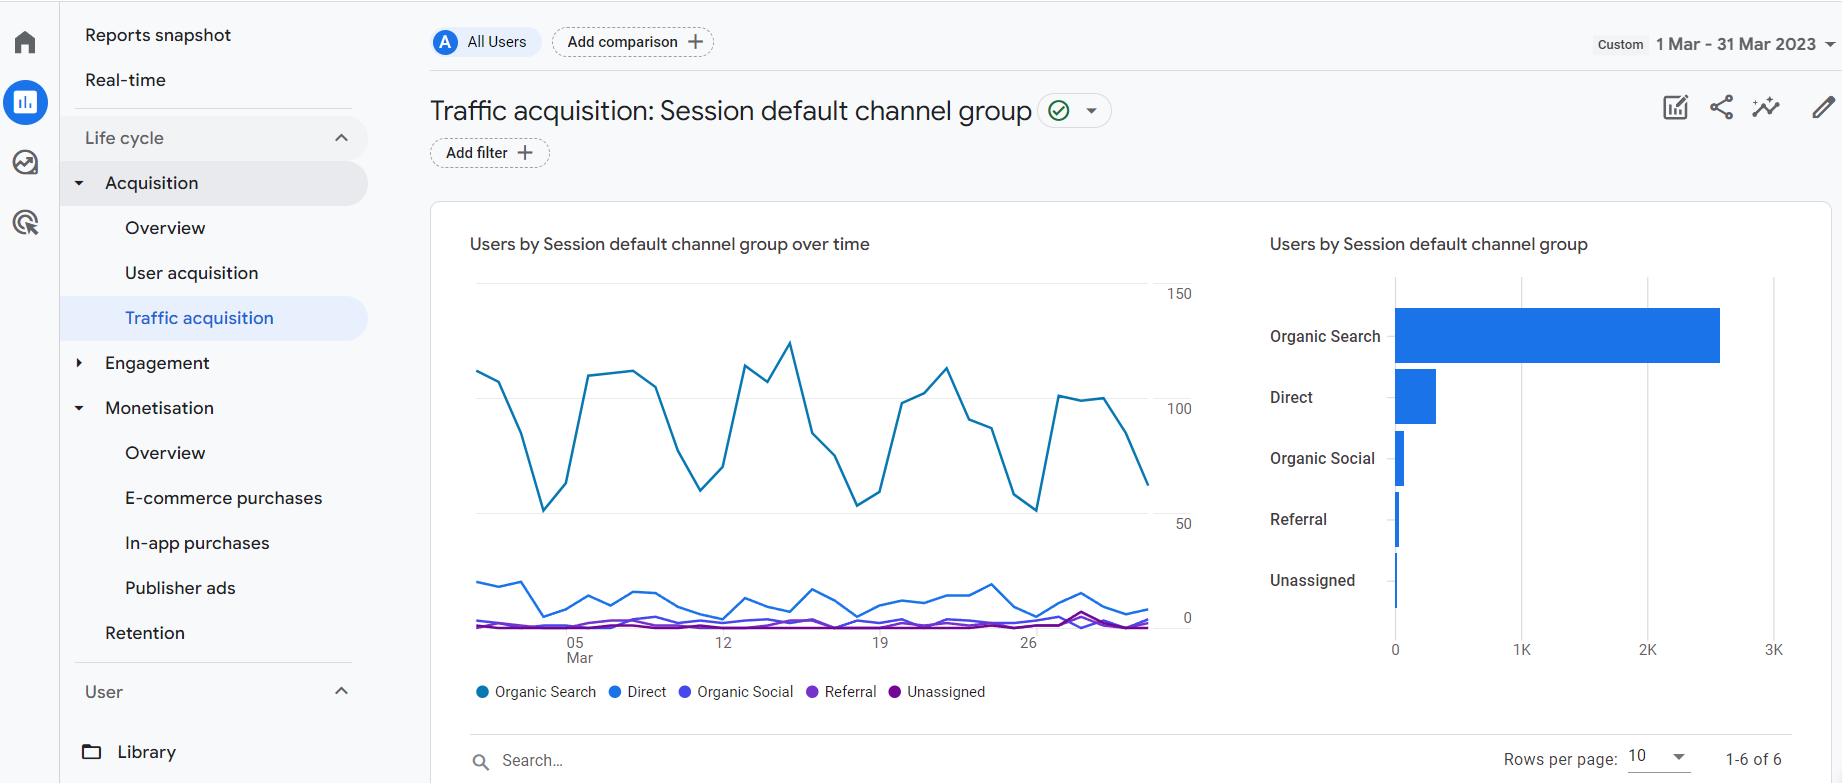Go to E-commerce purchases report
Image resolution: width=1842 pixels, height=783 pixels.
tap(223, 498)
